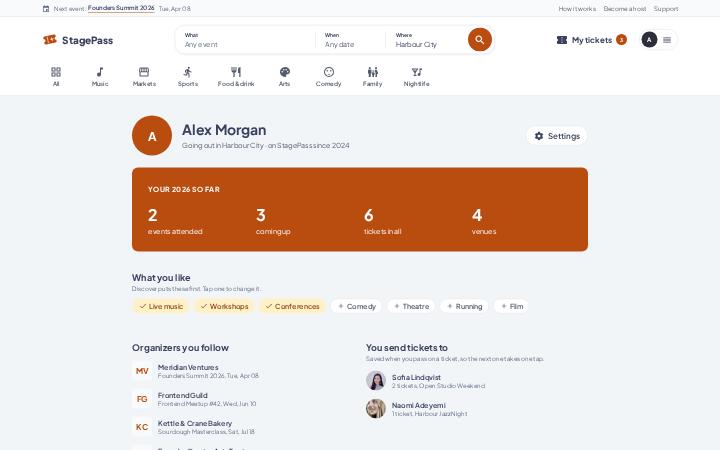Open My tickets ticket icon

click(562, 40)
